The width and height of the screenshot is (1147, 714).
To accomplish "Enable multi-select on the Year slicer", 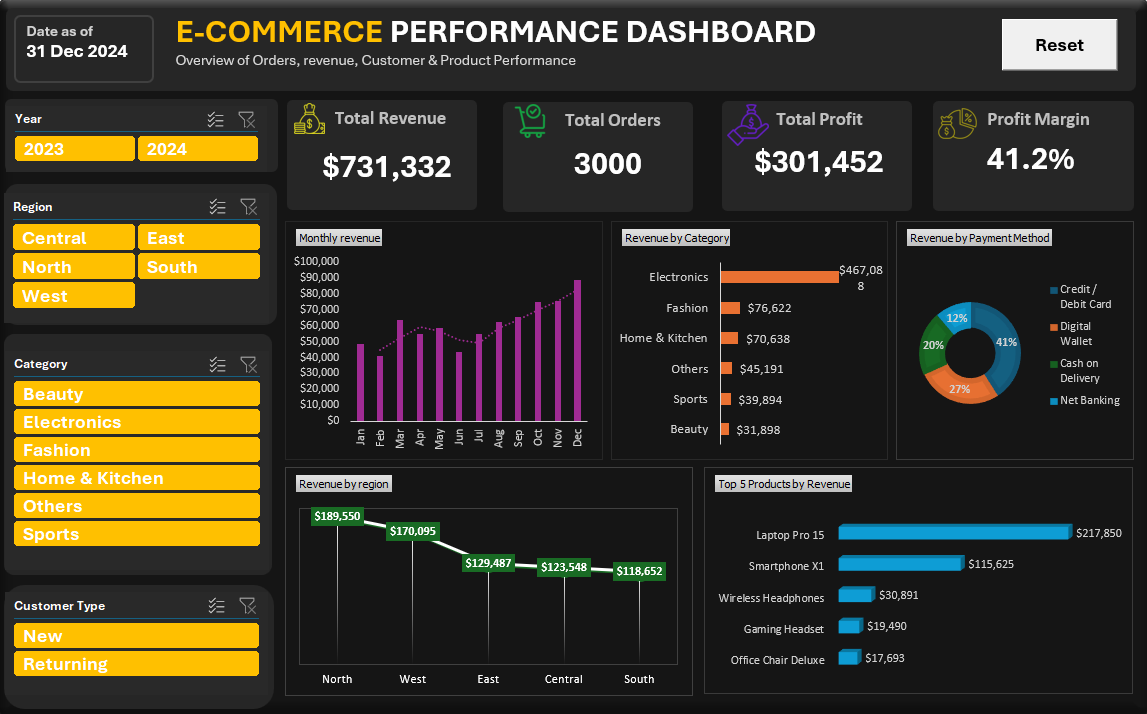I will (215, 119).
